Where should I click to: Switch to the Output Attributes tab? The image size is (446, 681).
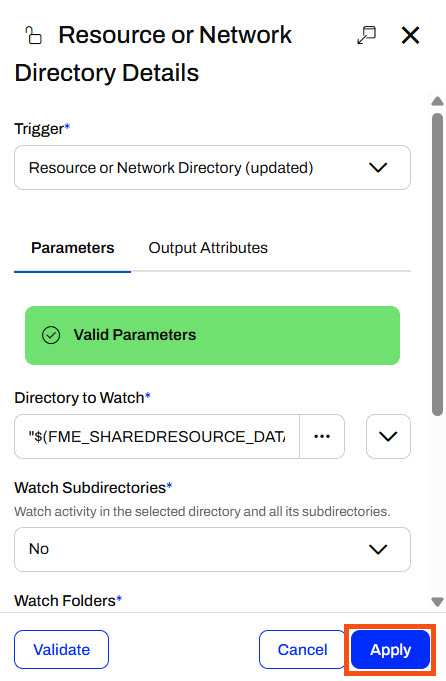point(208,248)
